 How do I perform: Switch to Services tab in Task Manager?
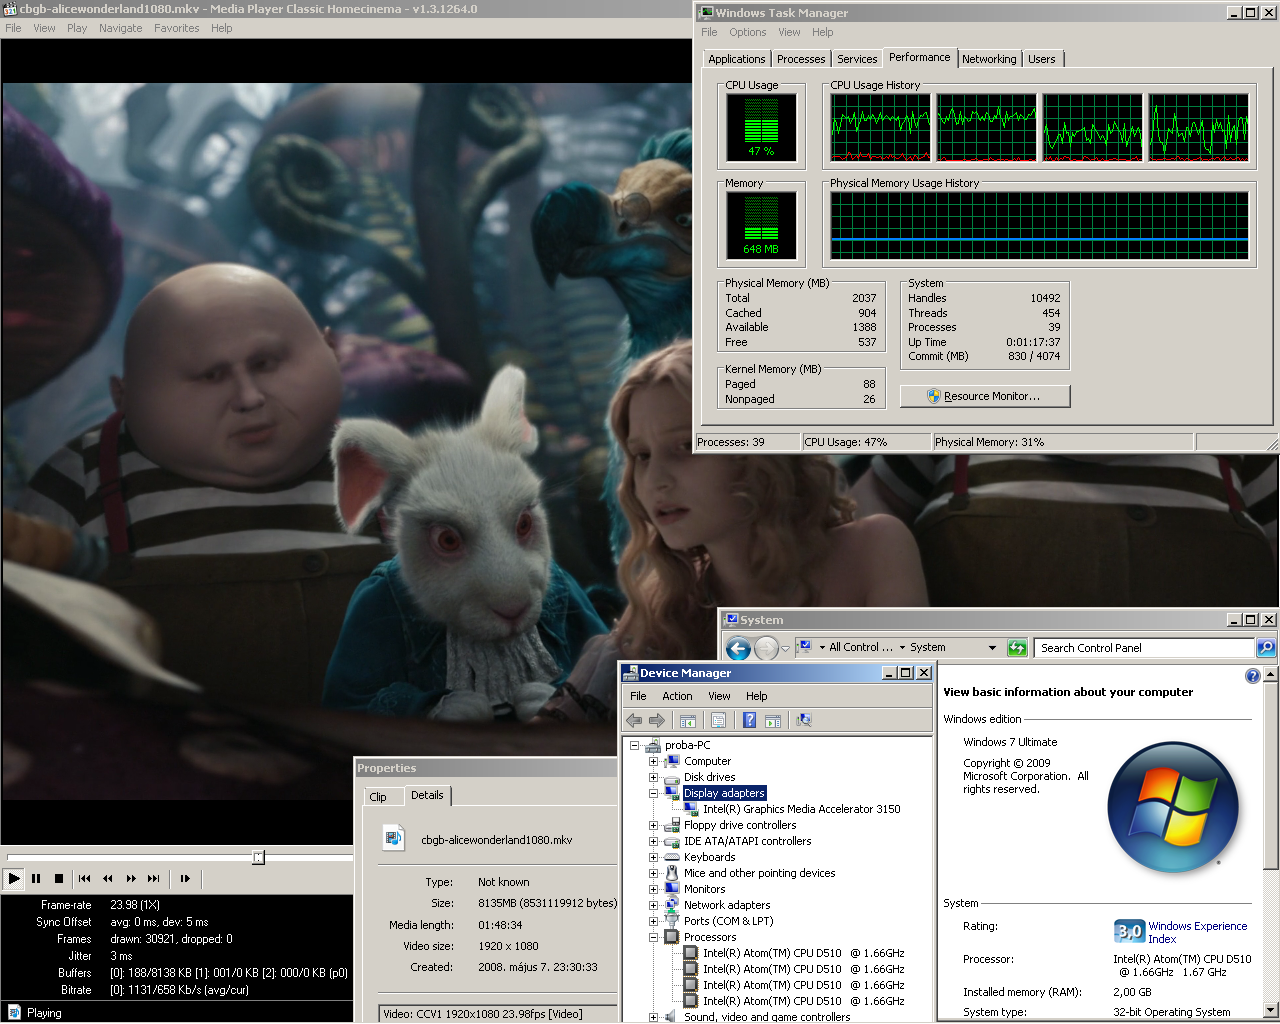tap(857, 59)
